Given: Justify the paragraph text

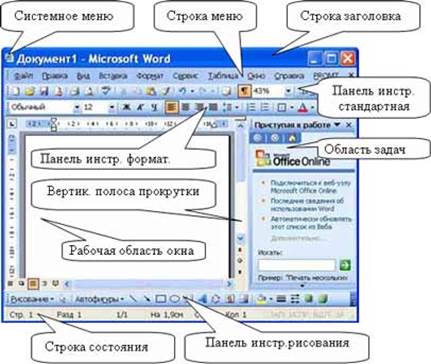Looking at the screenshot, I should 213,108.
